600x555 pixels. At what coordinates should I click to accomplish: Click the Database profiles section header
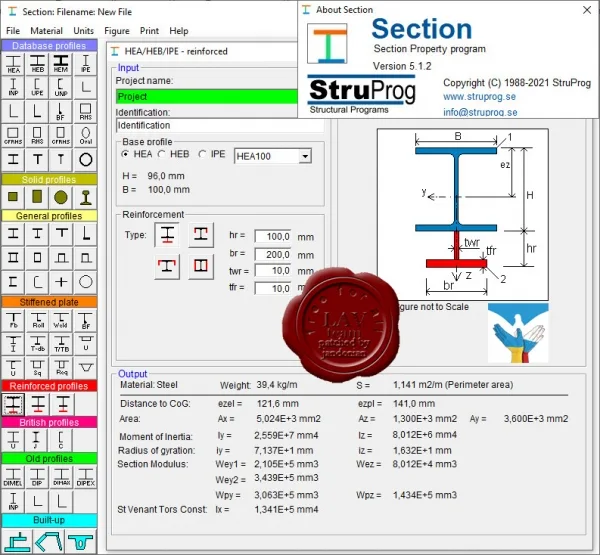tap(49, 46)
